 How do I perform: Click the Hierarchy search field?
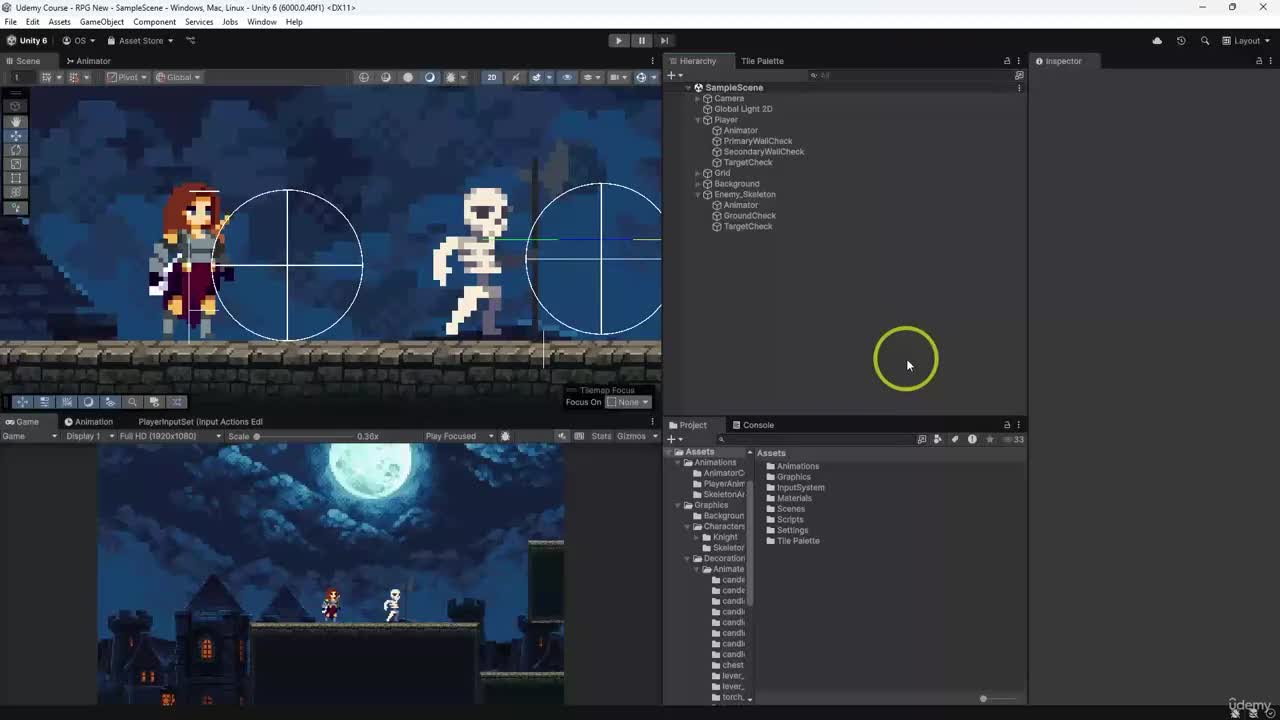pyautogui.click(x=910, y=75)
